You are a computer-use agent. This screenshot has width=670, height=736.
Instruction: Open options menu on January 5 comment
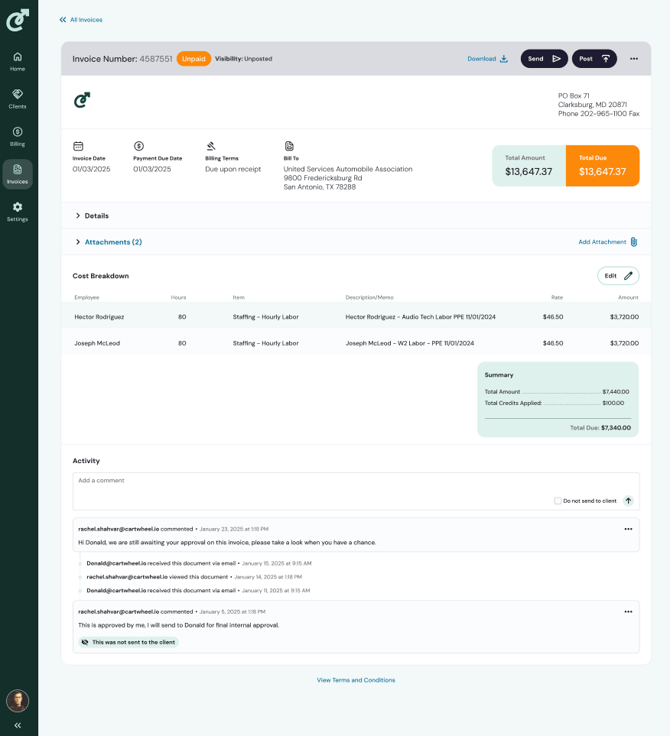click(x=628, y=612)
